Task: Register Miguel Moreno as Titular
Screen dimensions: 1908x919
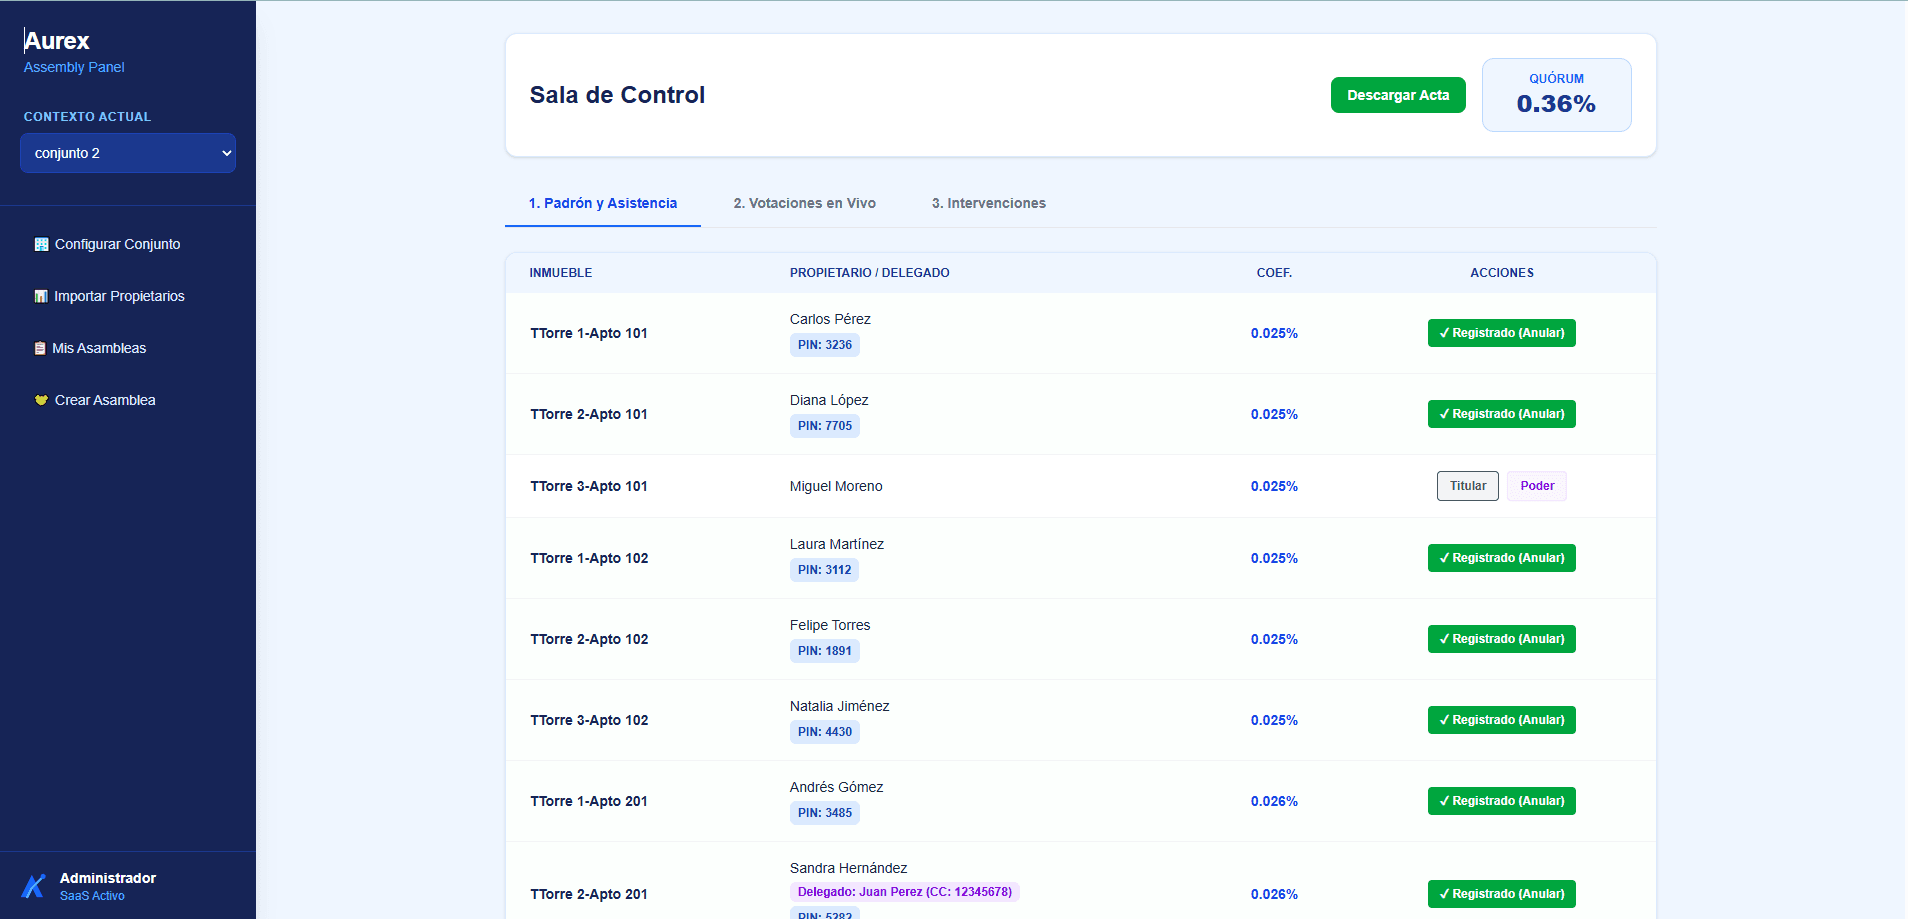Action: pos(1468,486)
